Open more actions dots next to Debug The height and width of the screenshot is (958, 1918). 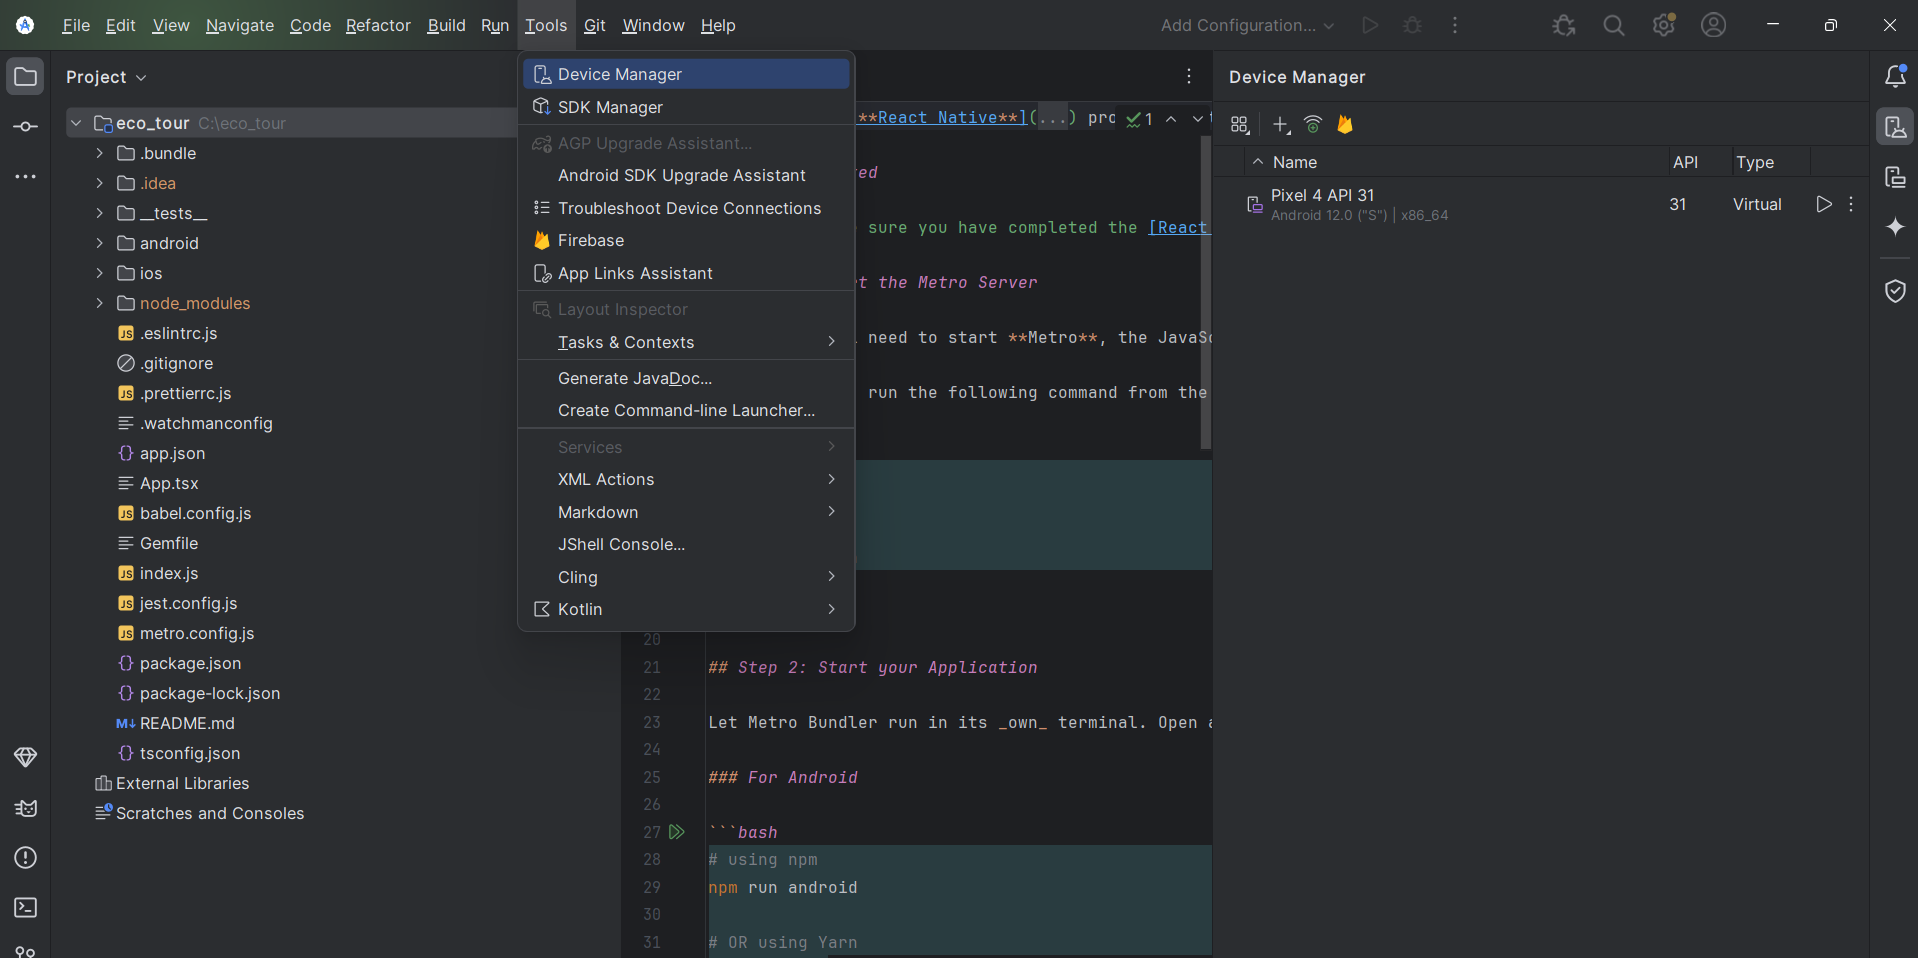(1455, 25)
